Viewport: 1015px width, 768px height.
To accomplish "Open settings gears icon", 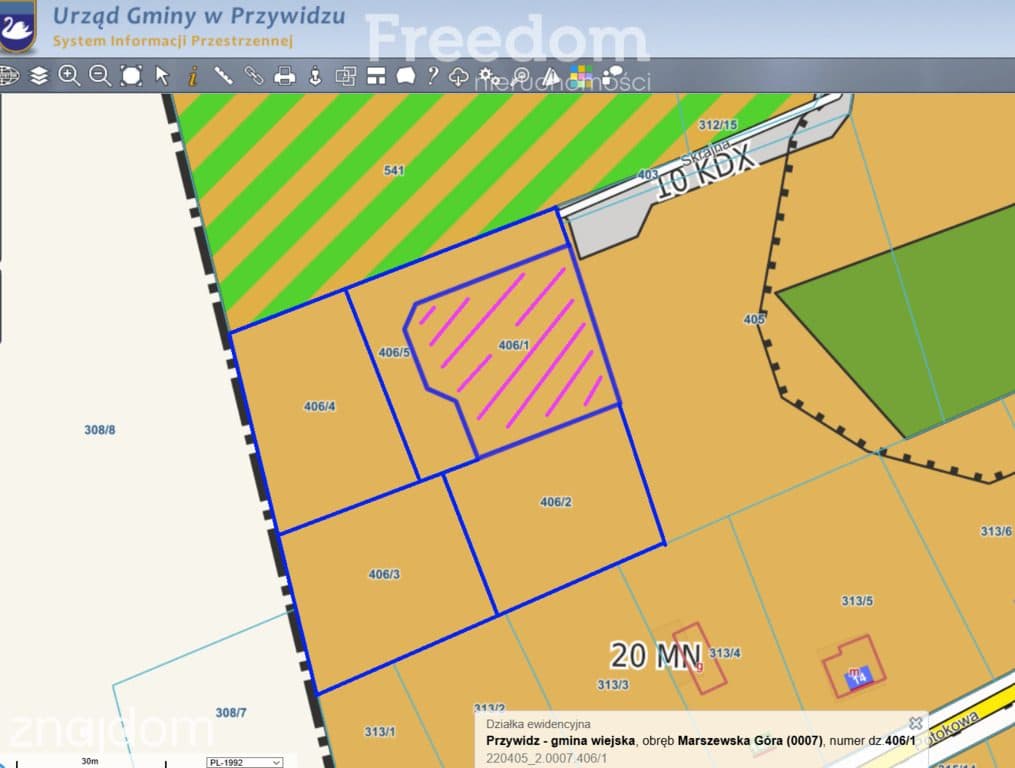I will pos(489,77).
